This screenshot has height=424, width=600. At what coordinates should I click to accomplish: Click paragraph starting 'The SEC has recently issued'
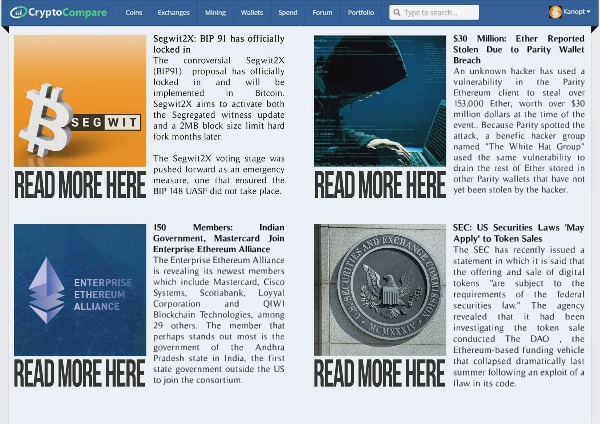[x=519, y=316]
